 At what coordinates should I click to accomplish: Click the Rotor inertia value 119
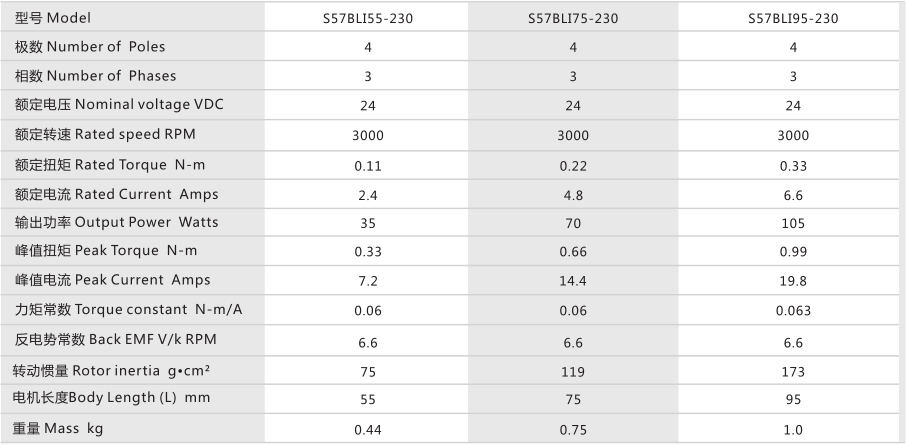coord(573,370)
